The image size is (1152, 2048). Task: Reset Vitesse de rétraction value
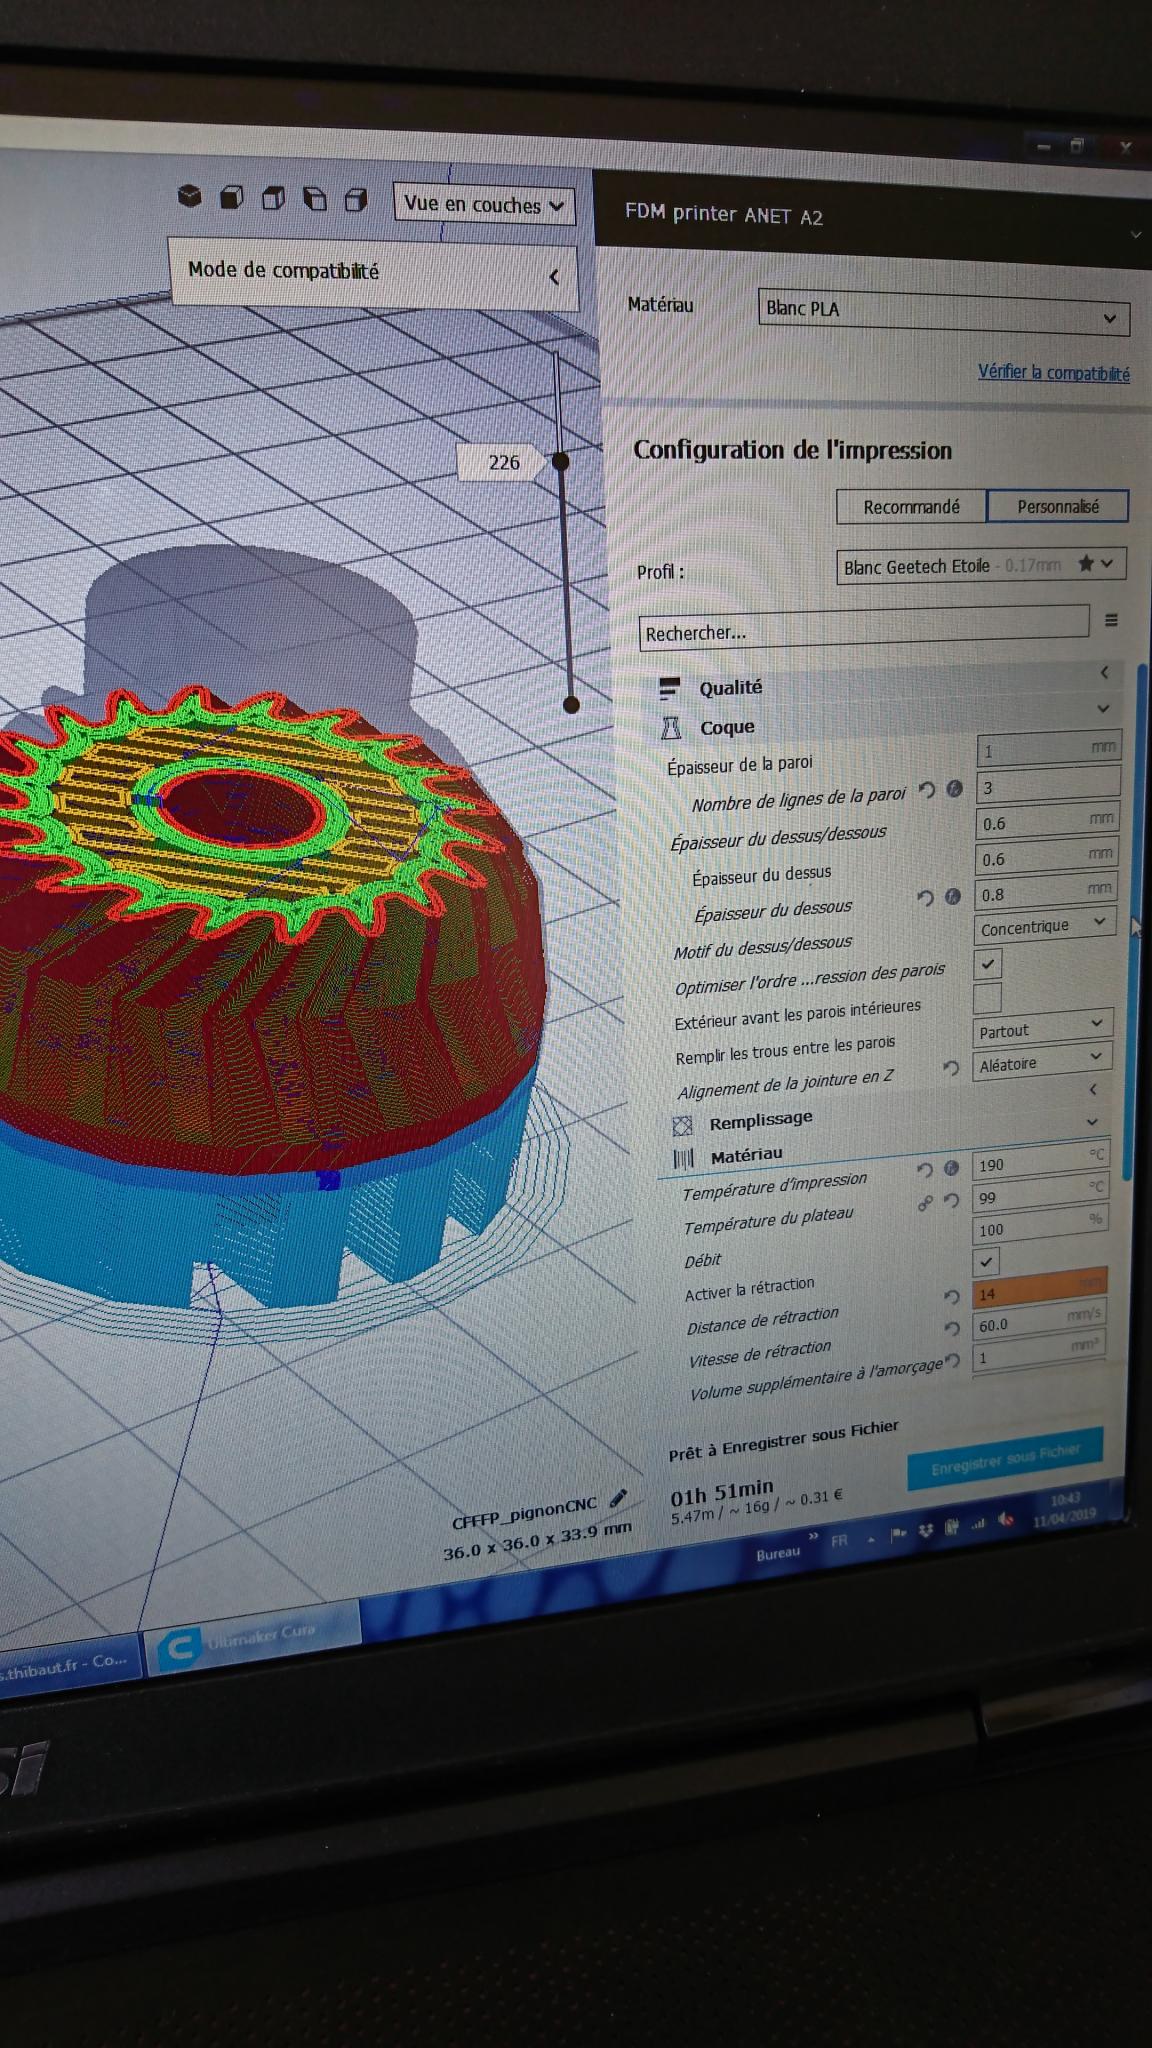coord(952,1328)
